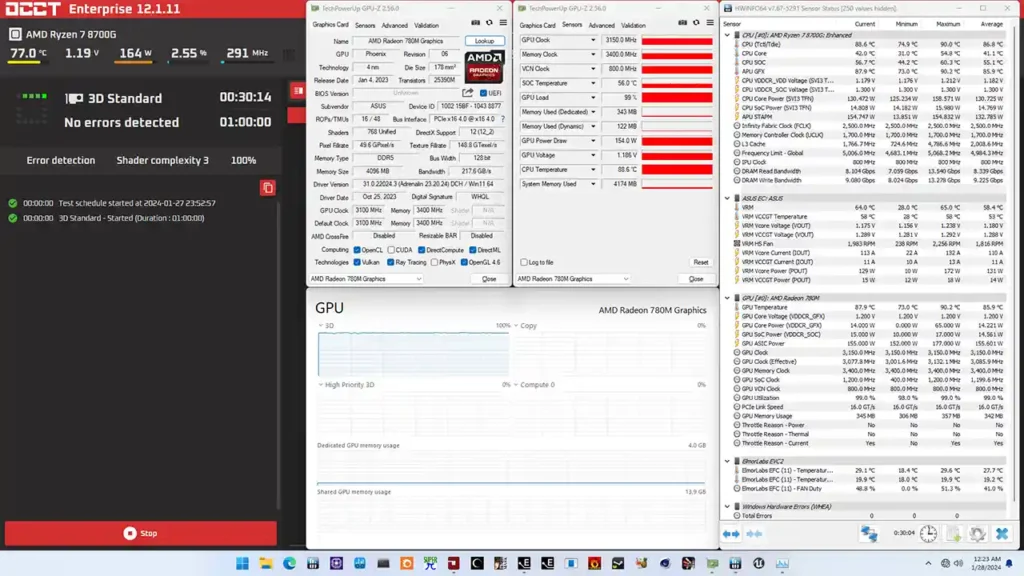Open the GPU Clock sensor dropdown arrow
Viewport: 1024px width, 576px height.
point(594,39)
